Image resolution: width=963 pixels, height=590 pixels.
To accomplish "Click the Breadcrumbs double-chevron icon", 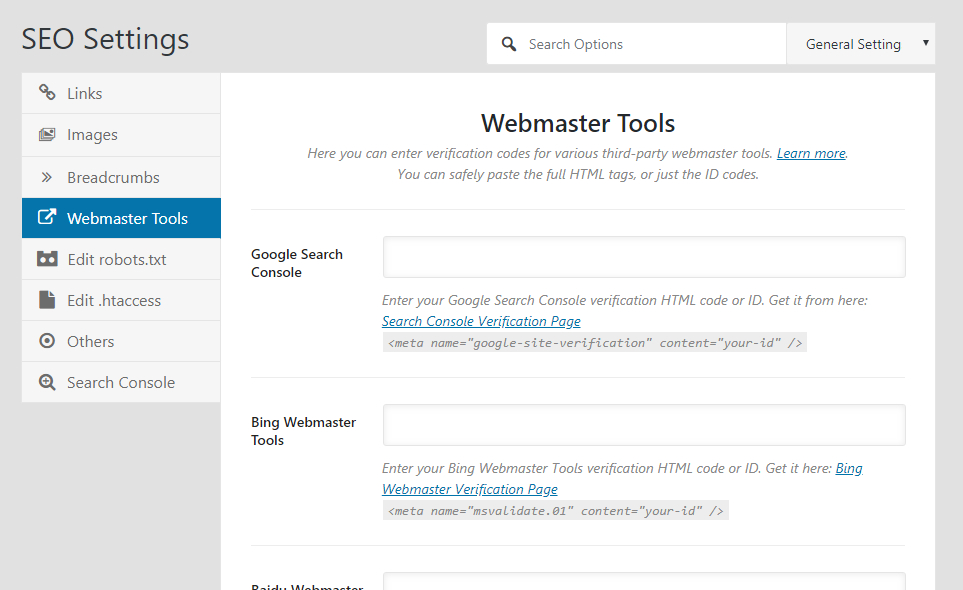I will [x=47, y=177].
